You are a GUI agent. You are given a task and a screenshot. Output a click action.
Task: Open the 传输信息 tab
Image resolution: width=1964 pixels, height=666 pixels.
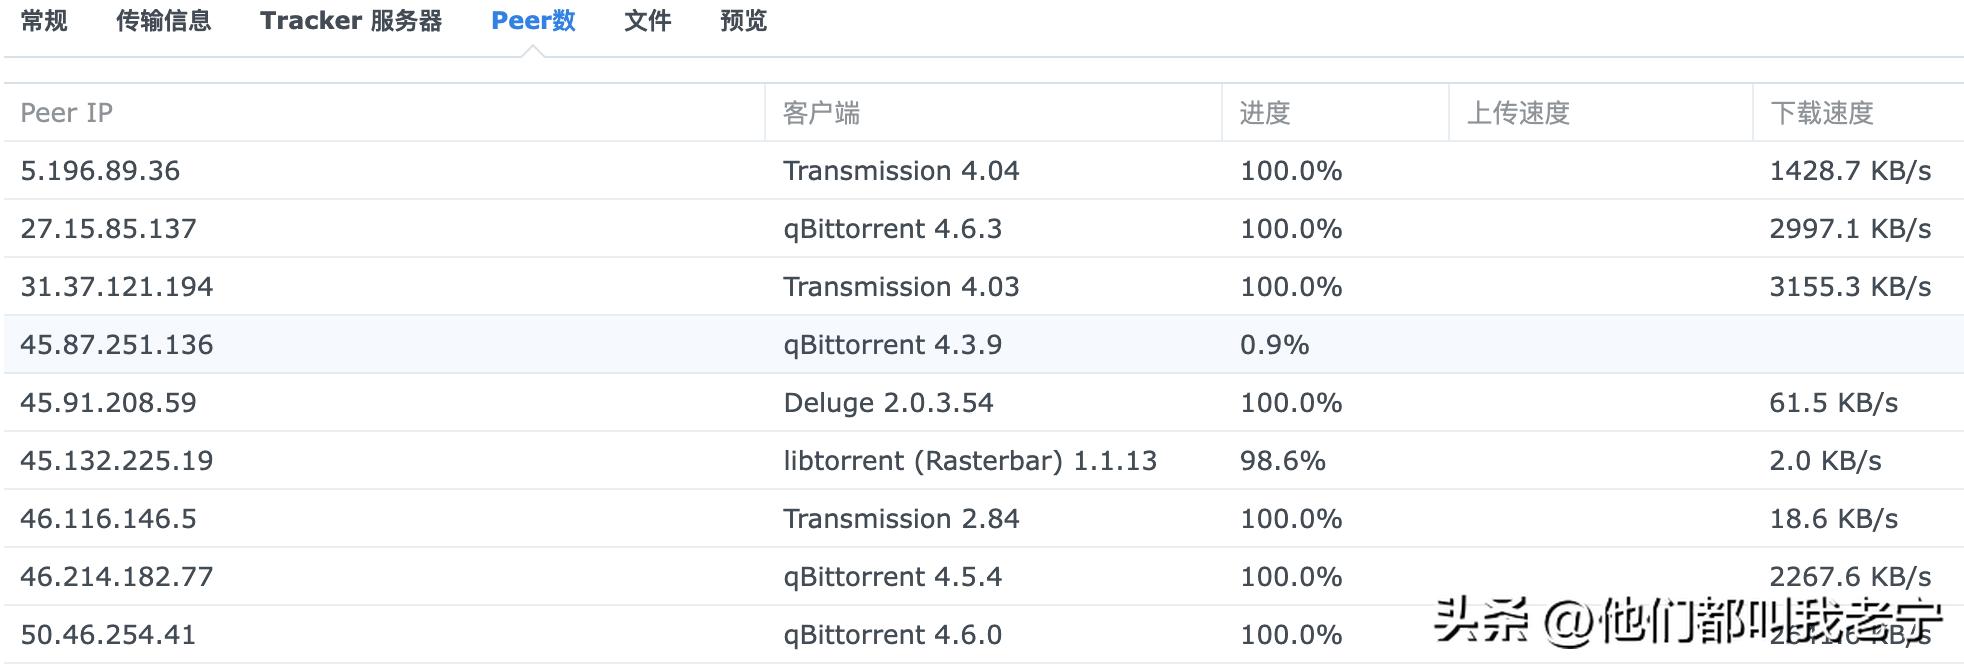click(x=164, y=21)
